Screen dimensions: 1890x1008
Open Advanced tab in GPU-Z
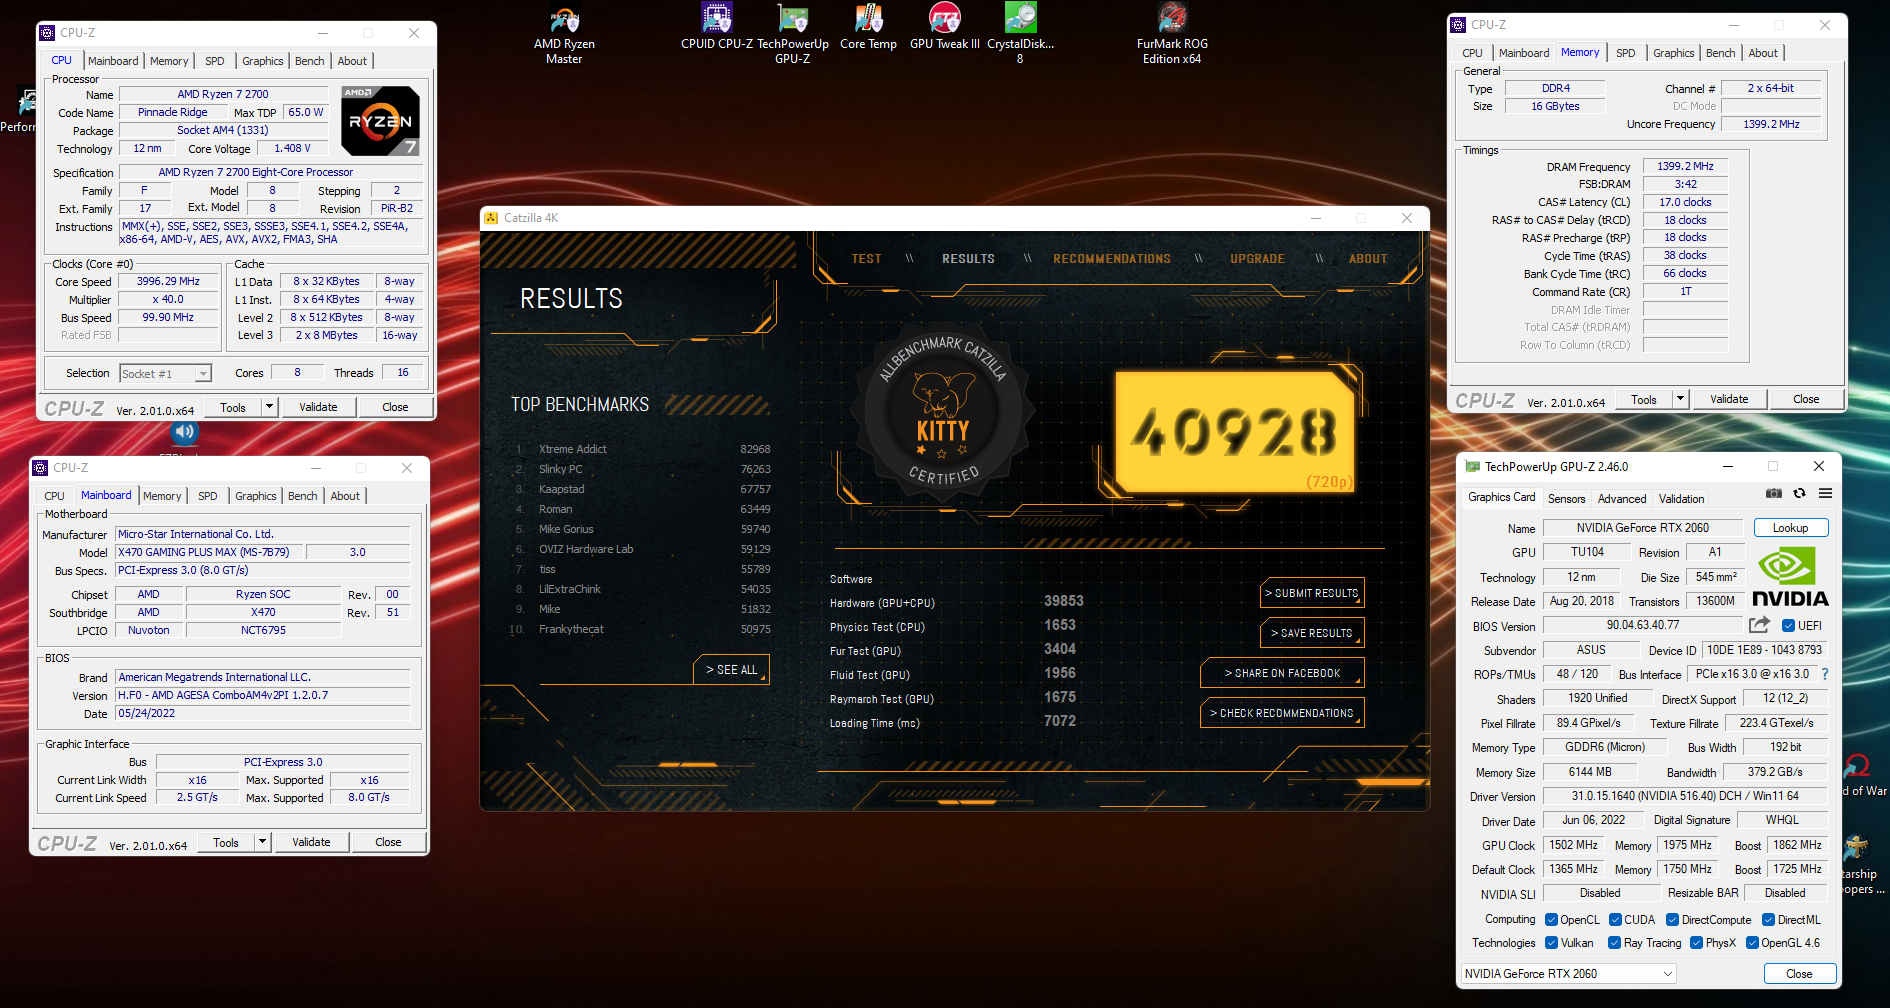1621,499
